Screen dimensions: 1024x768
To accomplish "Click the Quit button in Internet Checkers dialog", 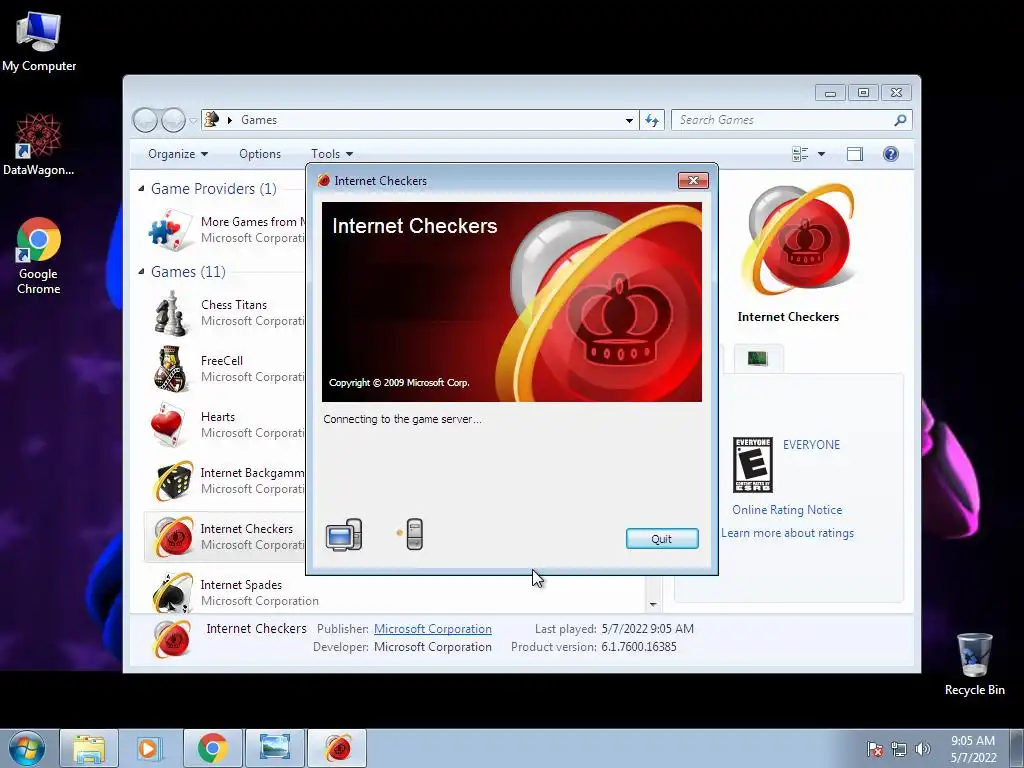I will pos(662,539).
